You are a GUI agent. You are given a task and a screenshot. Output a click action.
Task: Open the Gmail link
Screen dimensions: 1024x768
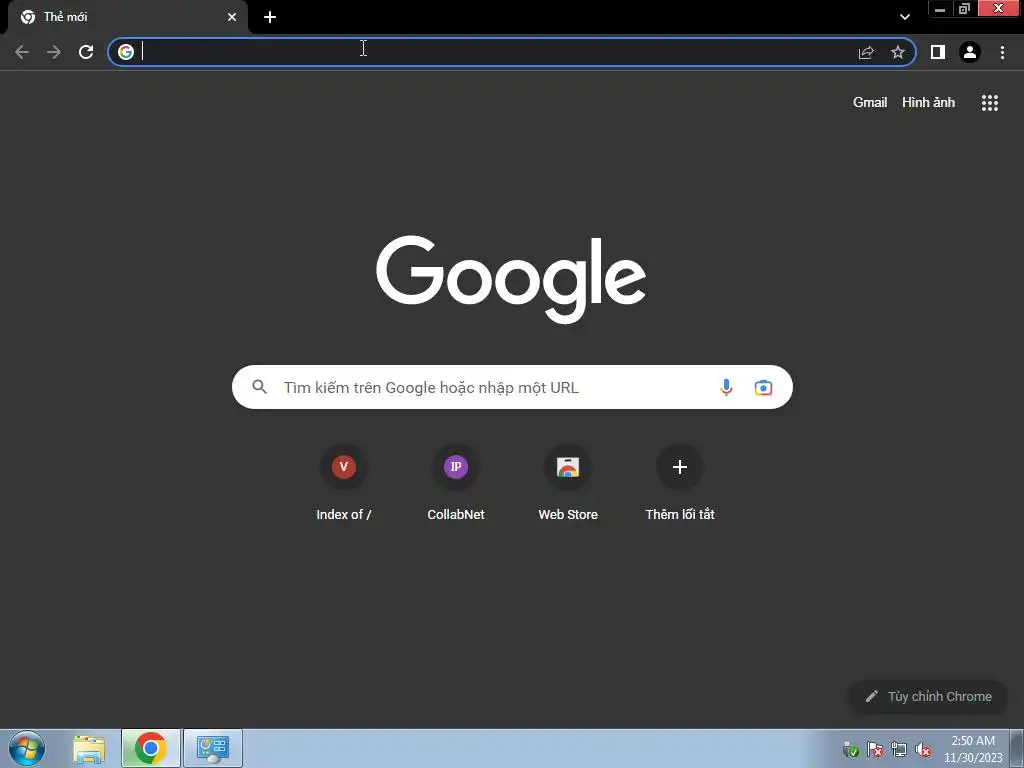(x=870, y=103)
